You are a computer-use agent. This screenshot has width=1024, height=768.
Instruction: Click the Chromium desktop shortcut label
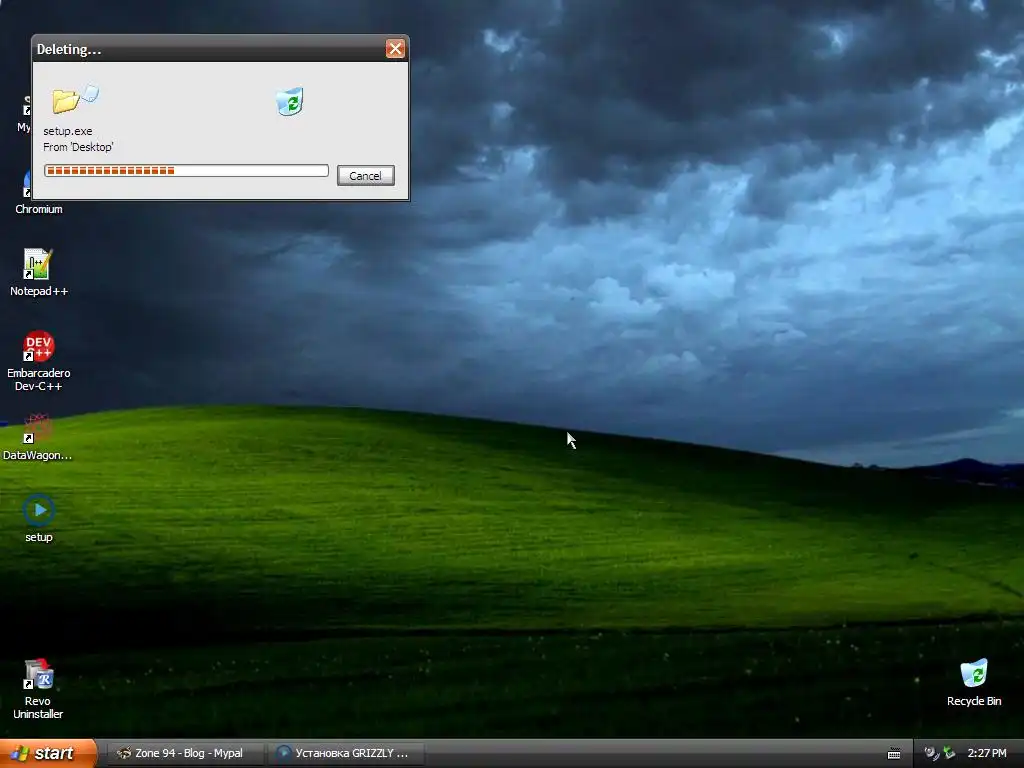coord(39,209)
